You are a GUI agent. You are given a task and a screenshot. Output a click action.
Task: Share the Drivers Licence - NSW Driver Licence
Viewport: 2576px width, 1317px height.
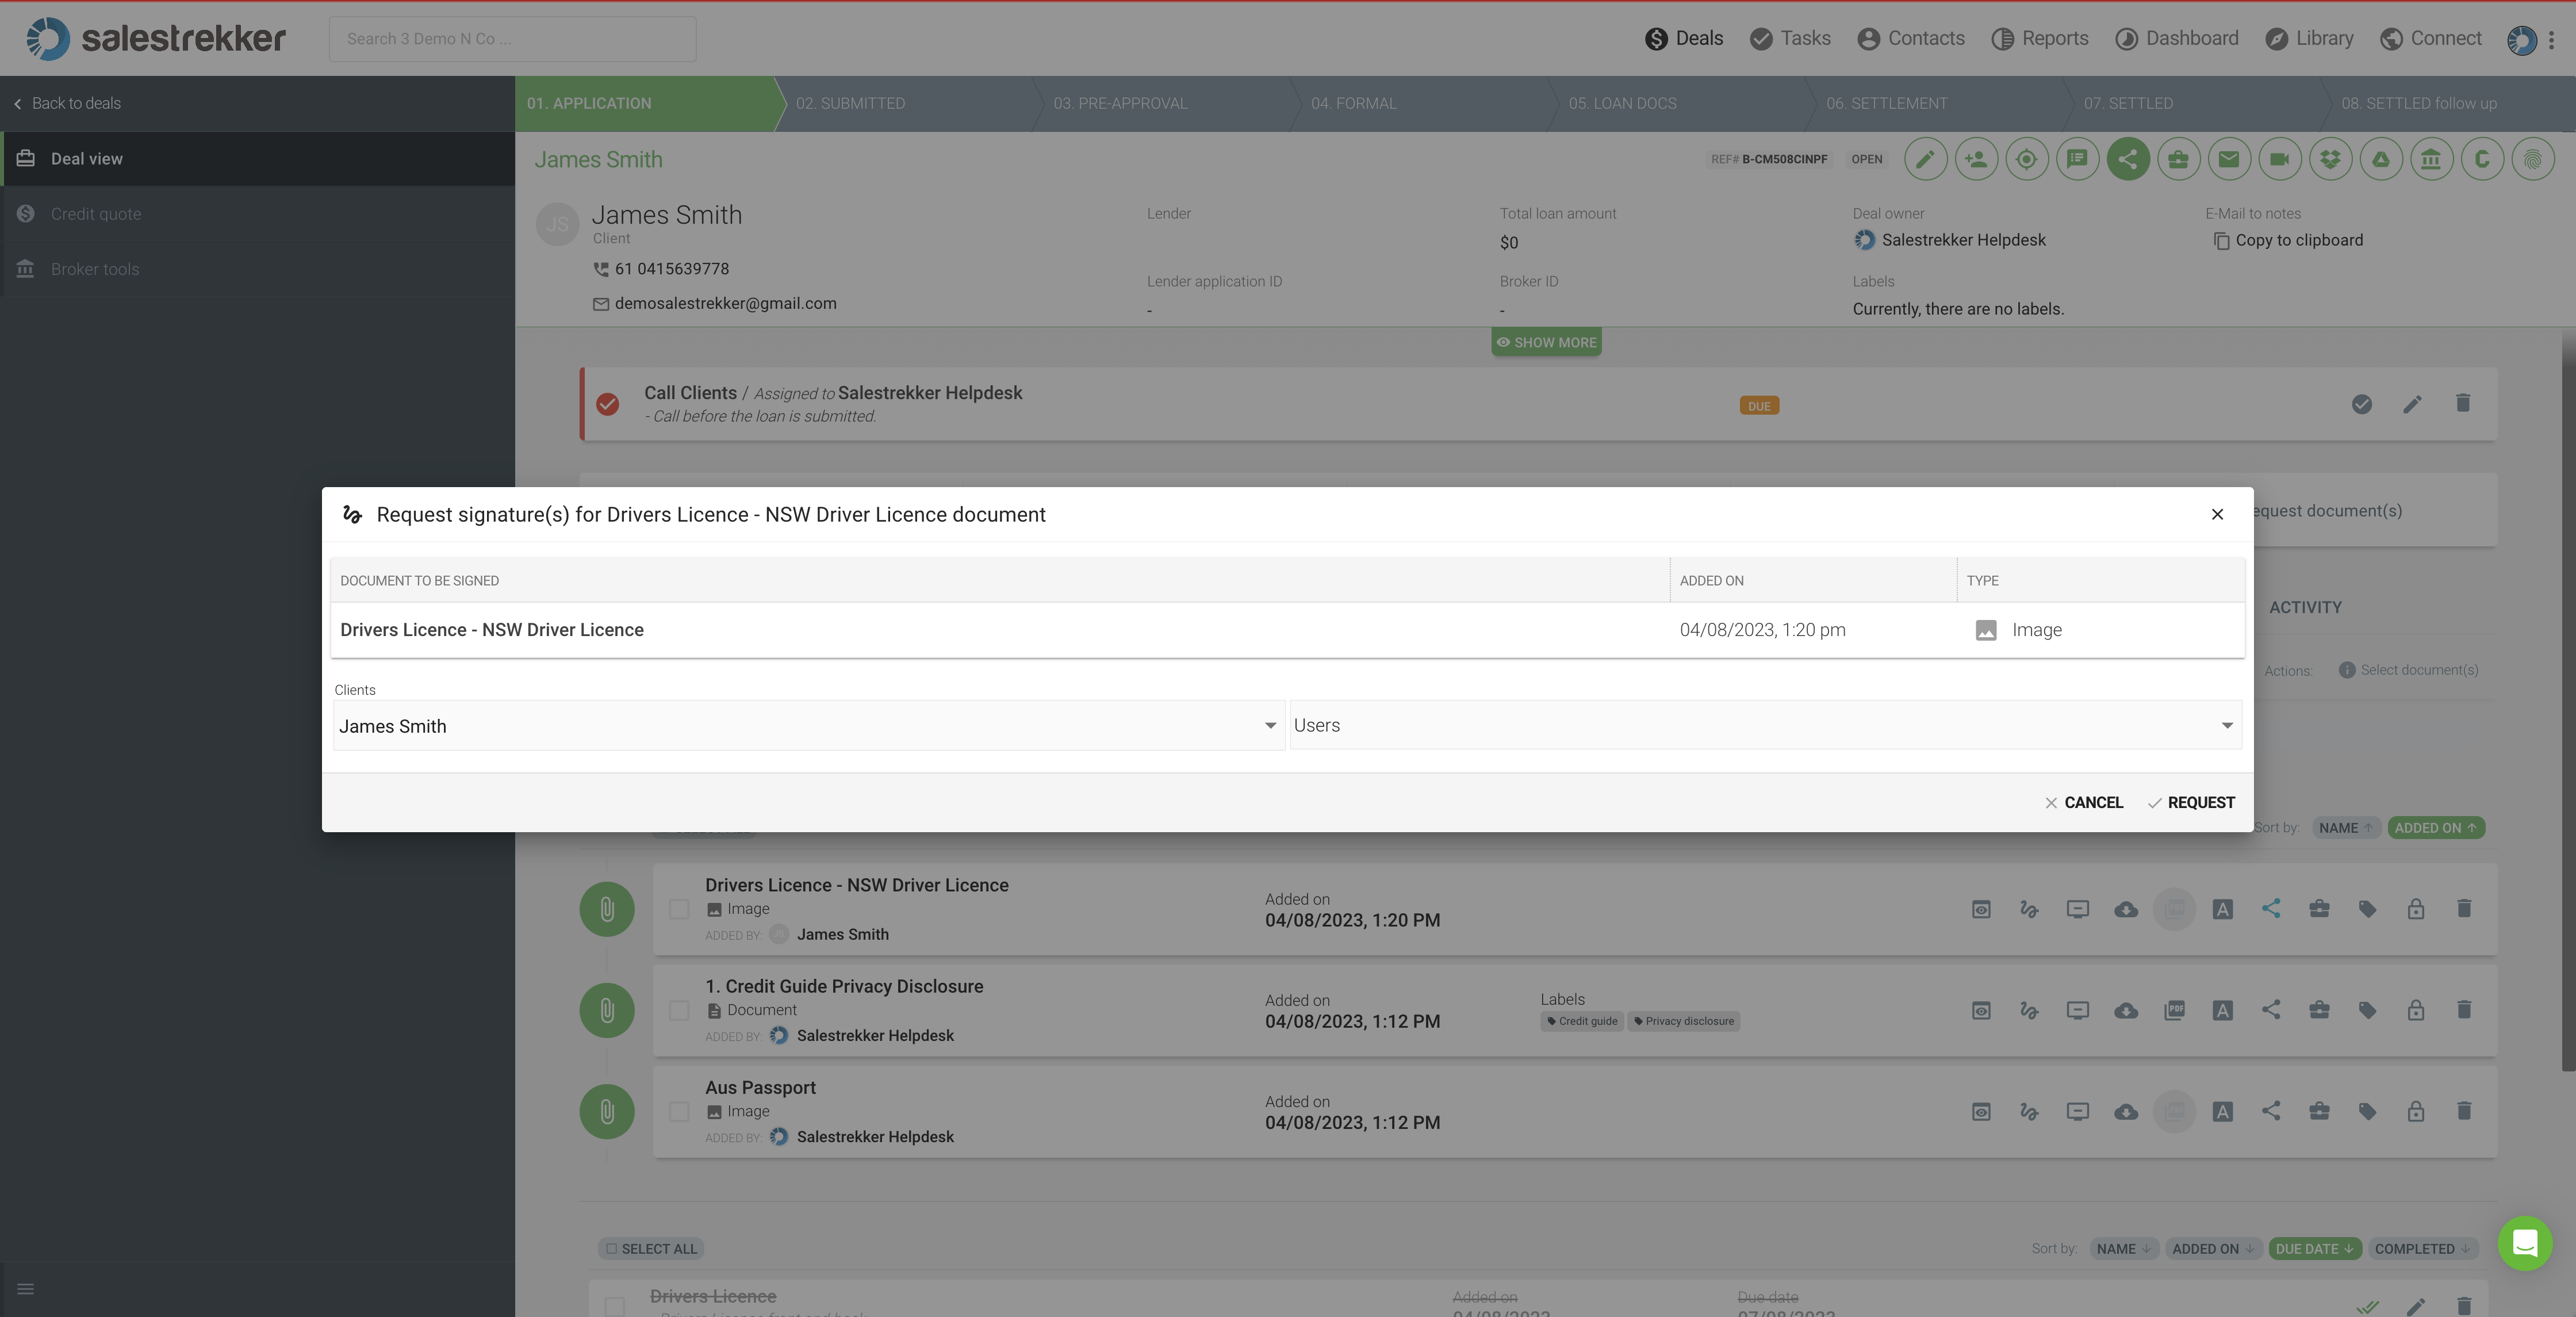pos(2271,908)
